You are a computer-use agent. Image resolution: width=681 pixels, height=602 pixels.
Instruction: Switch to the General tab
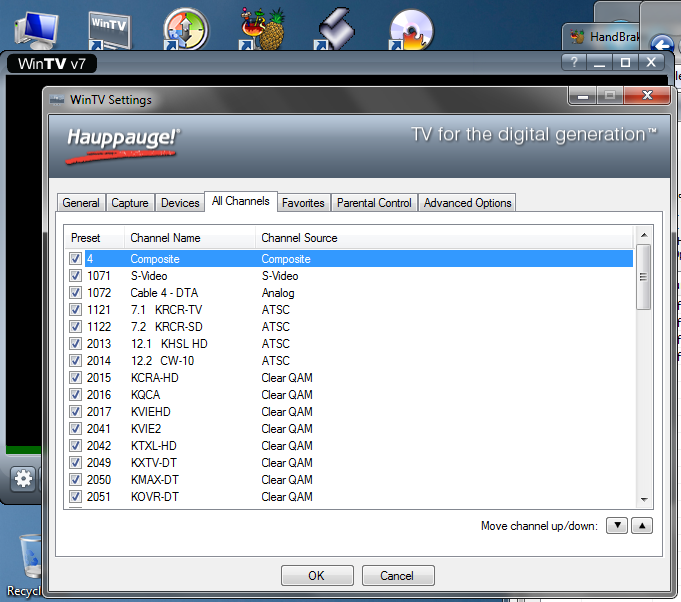(x=81, y=203)
